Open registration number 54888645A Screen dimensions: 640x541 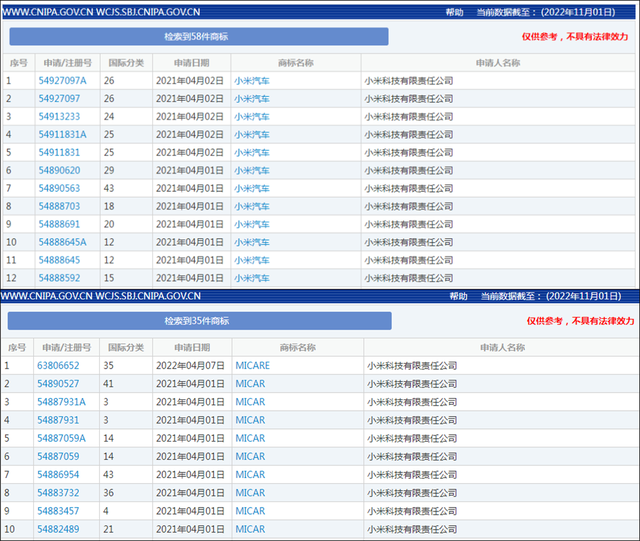click(x=62, y=243)
